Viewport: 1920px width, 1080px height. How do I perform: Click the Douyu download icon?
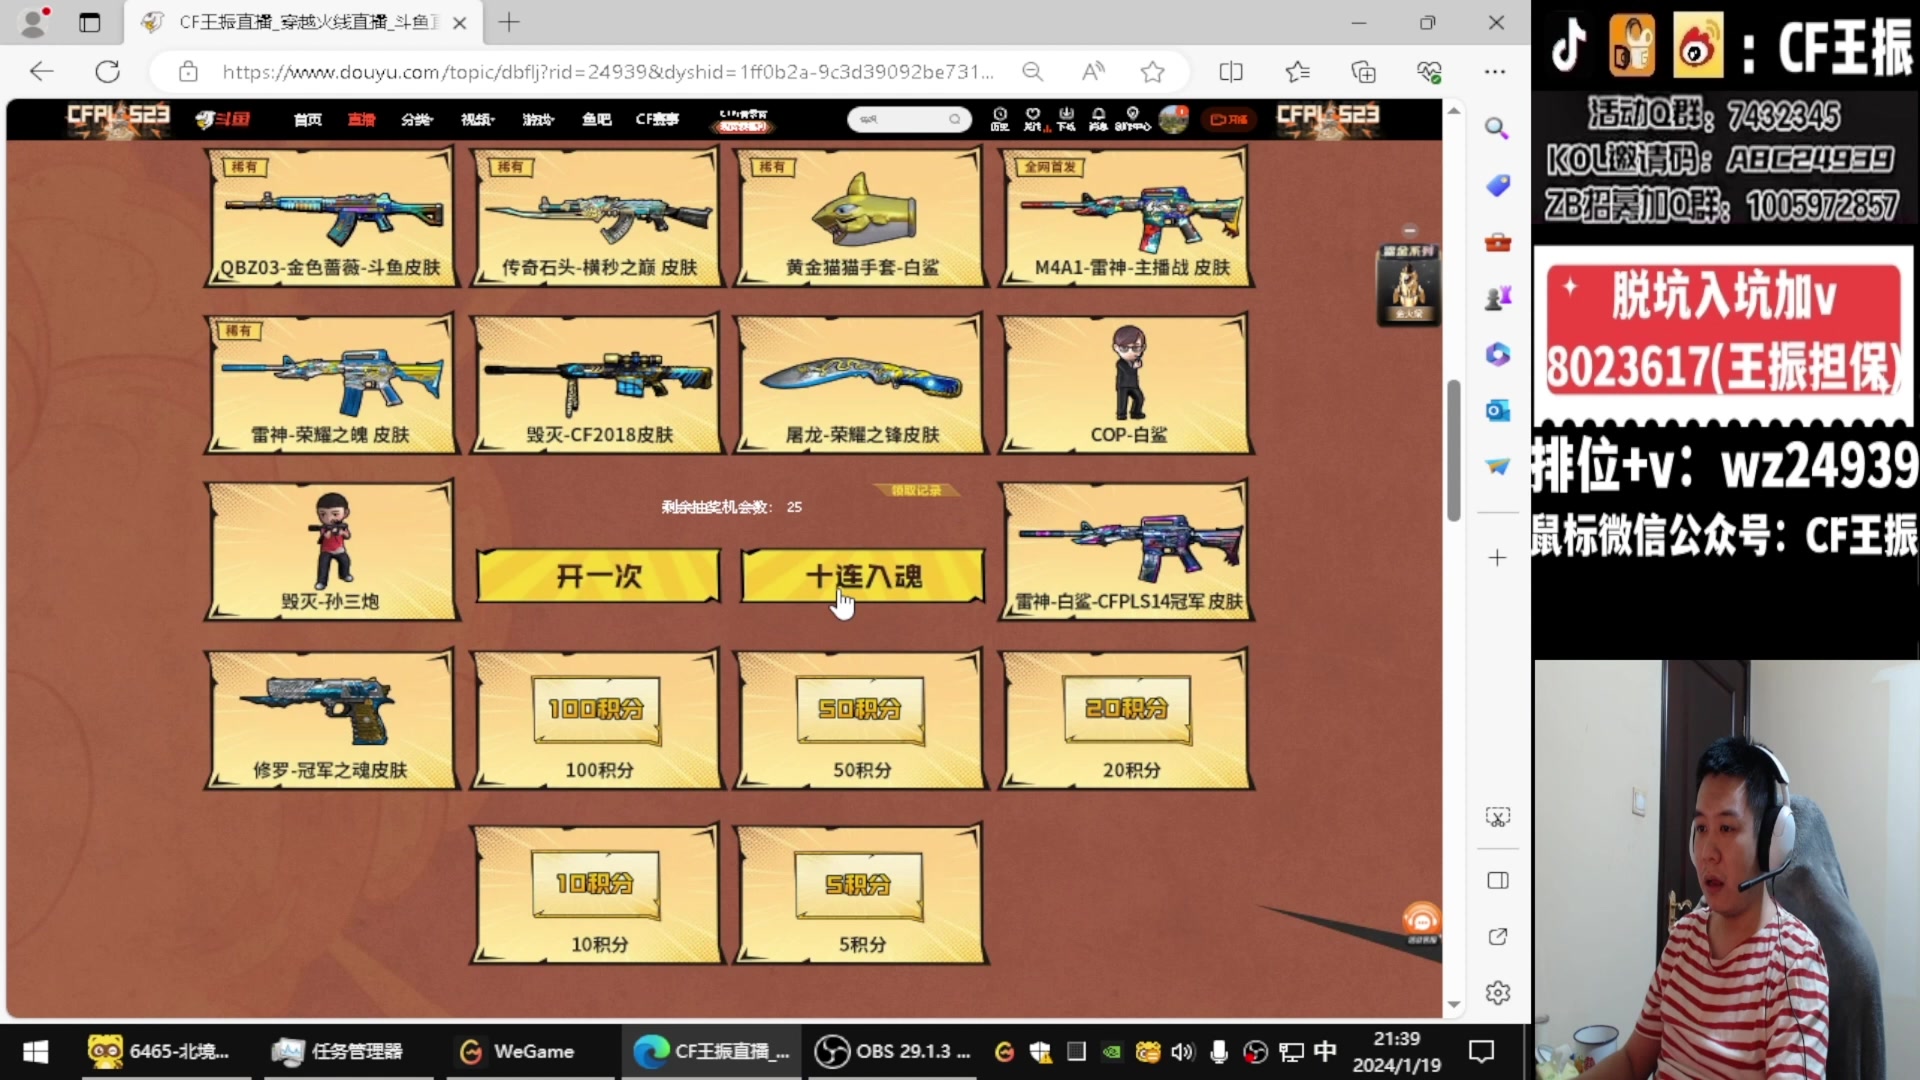click(1066, 118)
